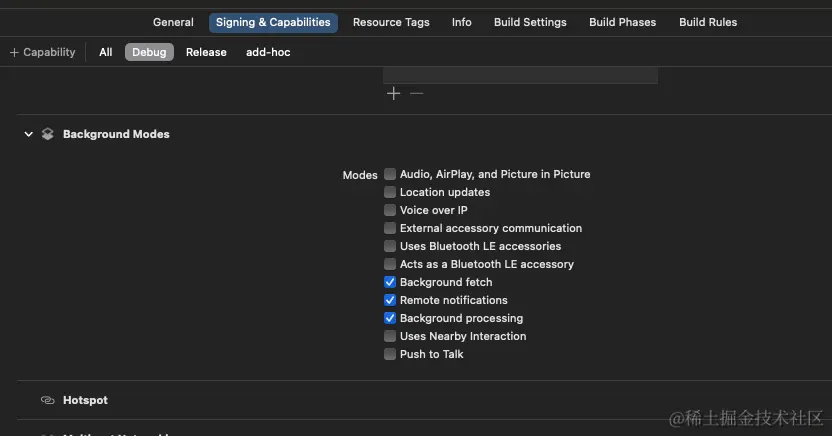Go to the Build Phases tab

pos(622,22)
